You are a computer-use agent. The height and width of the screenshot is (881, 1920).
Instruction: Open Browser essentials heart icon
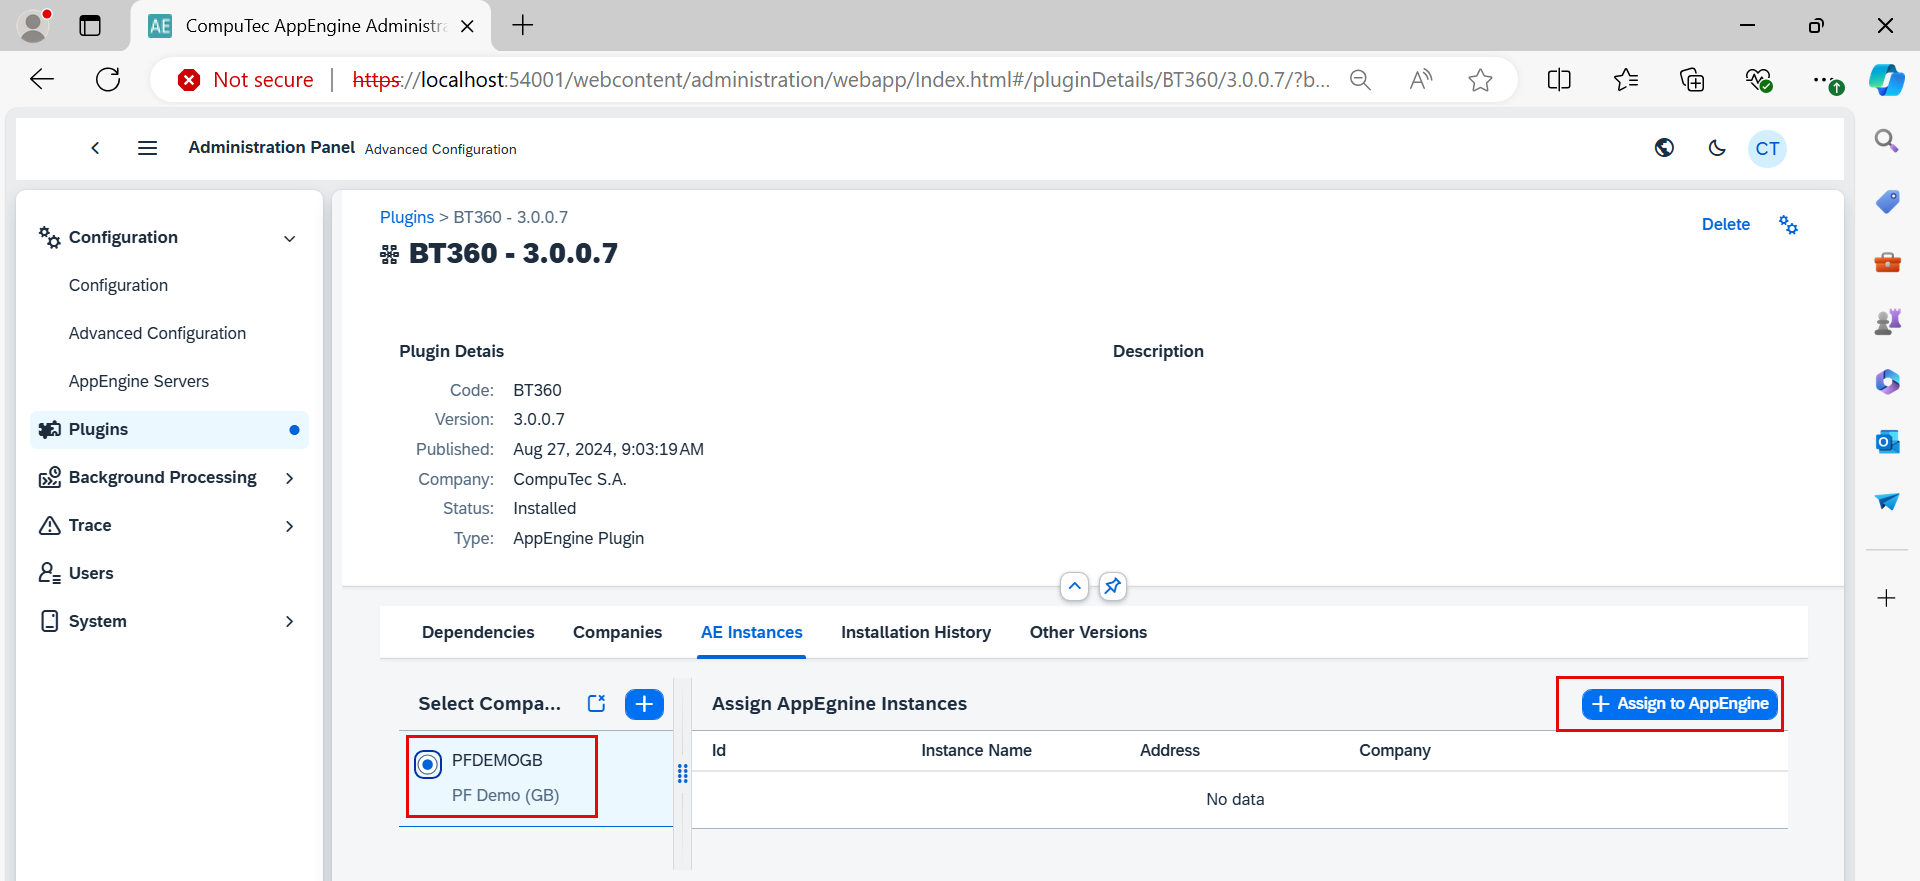pyautogui.click(x=1759, y=80)
